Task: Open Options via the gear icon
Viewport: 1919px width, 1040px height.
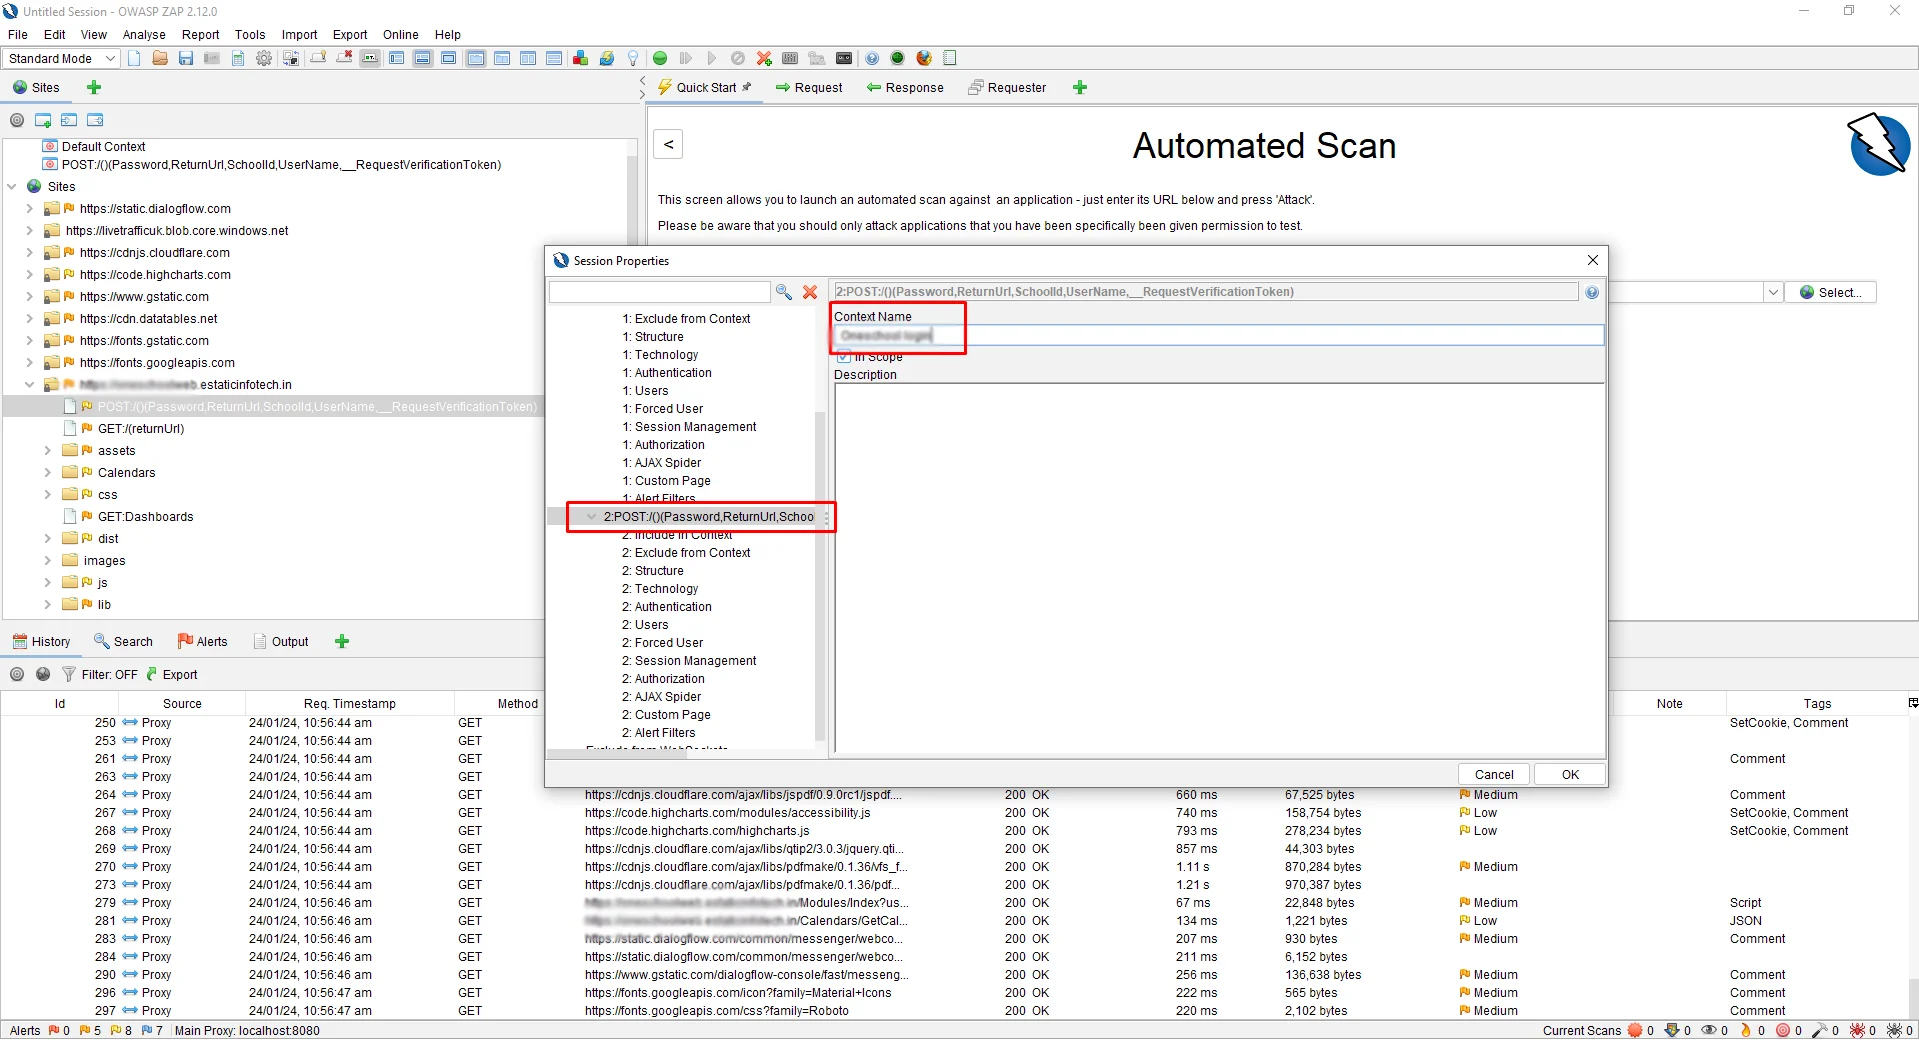Action: click(264, 58)
